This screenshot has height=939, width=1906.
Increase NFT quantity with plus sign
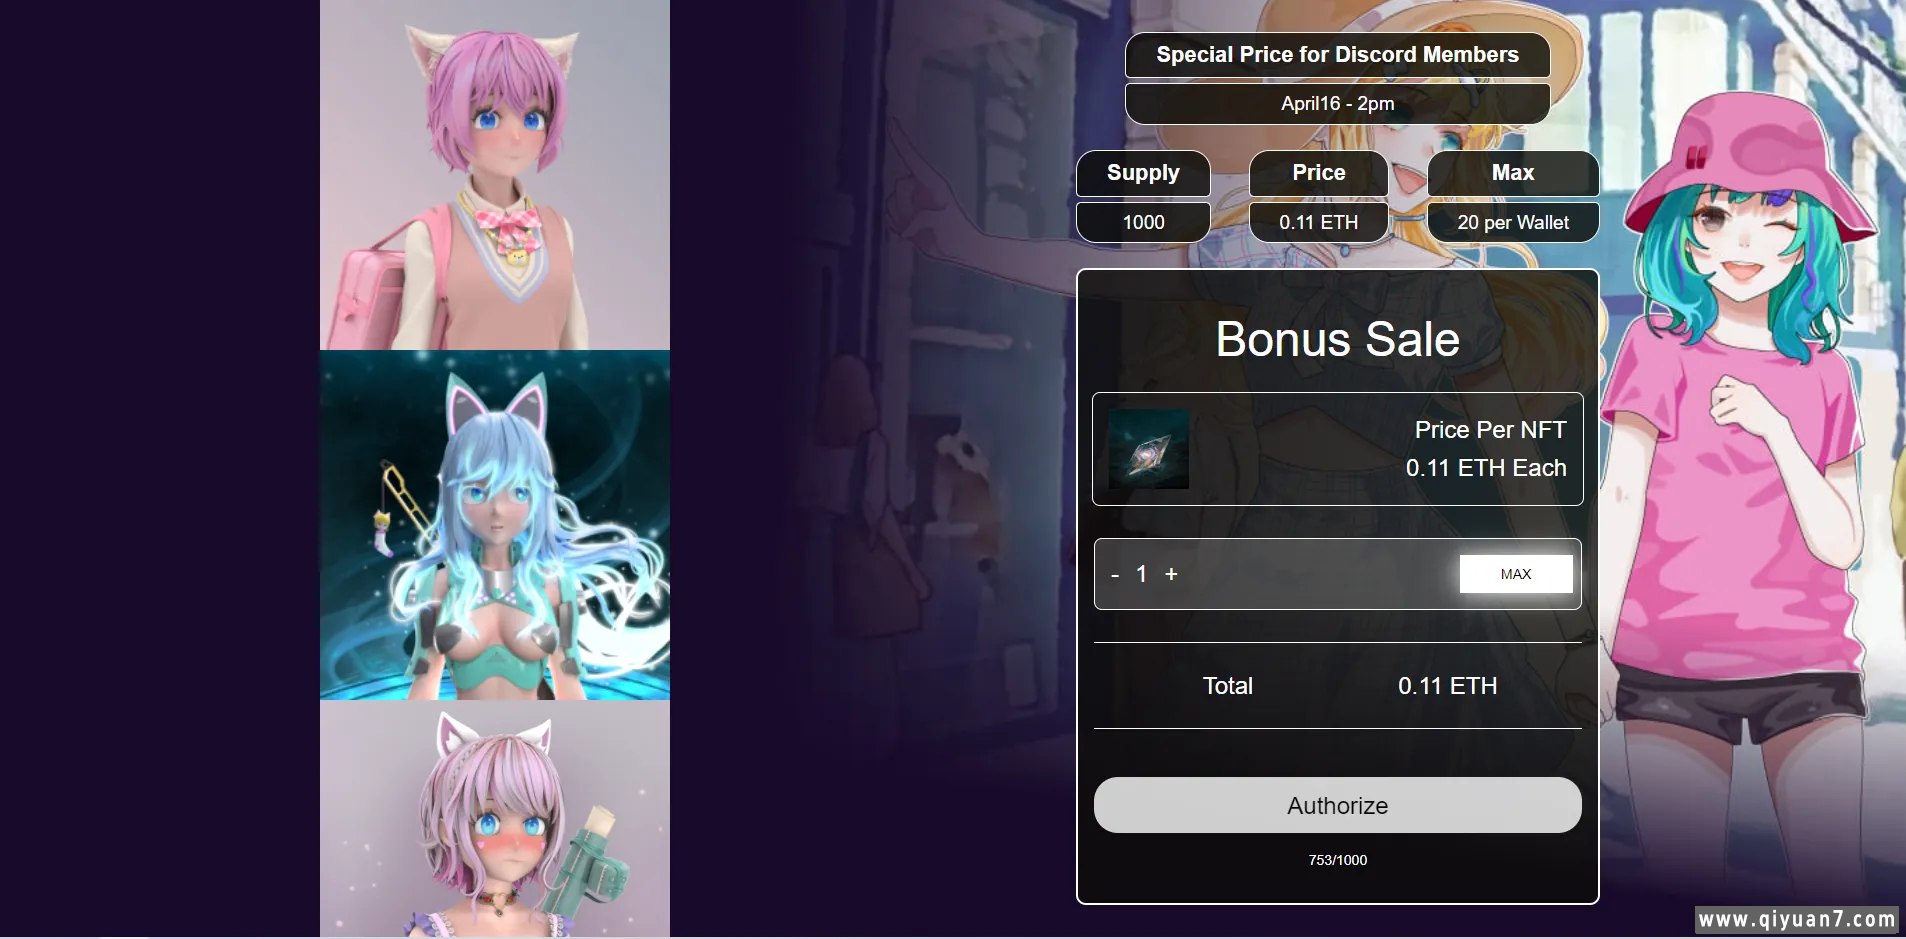tap(1171, 574)
